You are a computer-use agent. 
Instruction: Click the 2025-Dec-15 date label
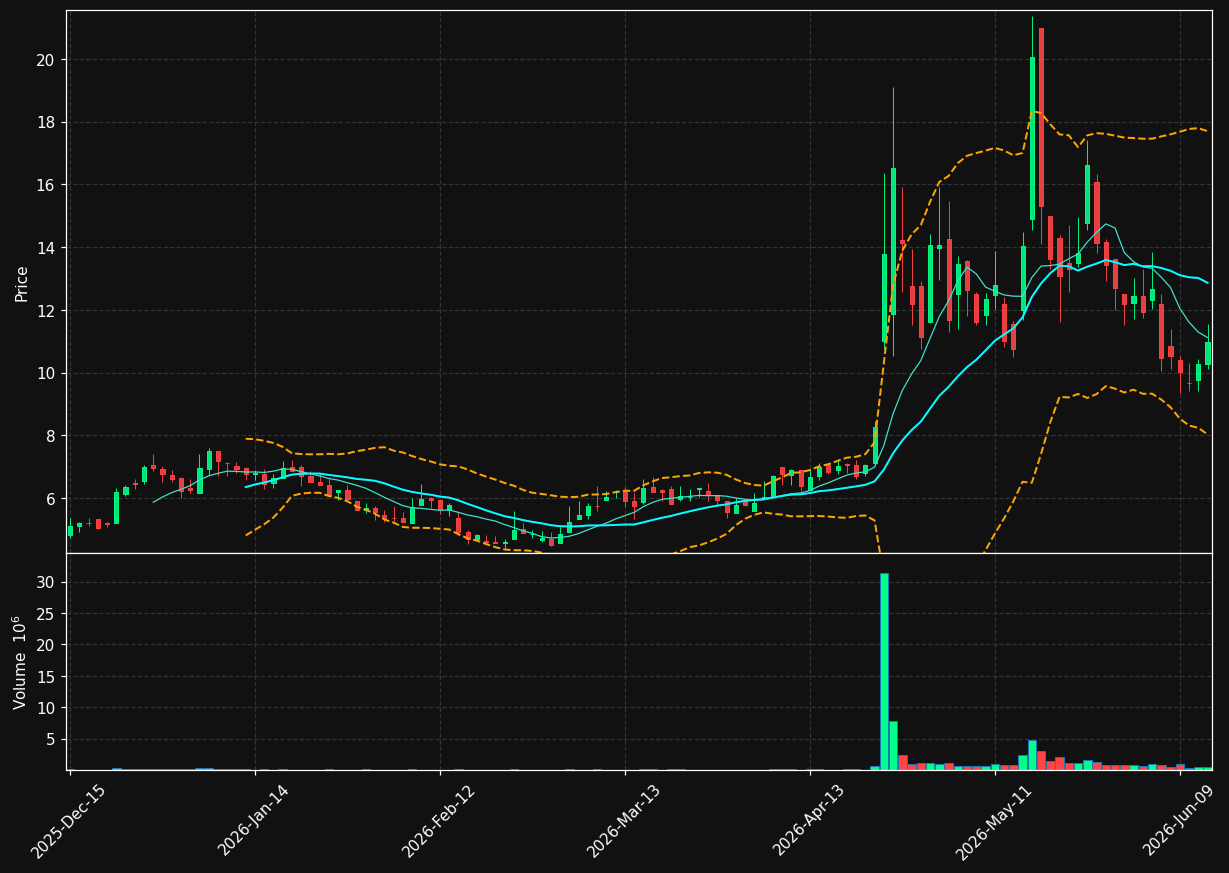pyautogui.click(x=69, y=821)
